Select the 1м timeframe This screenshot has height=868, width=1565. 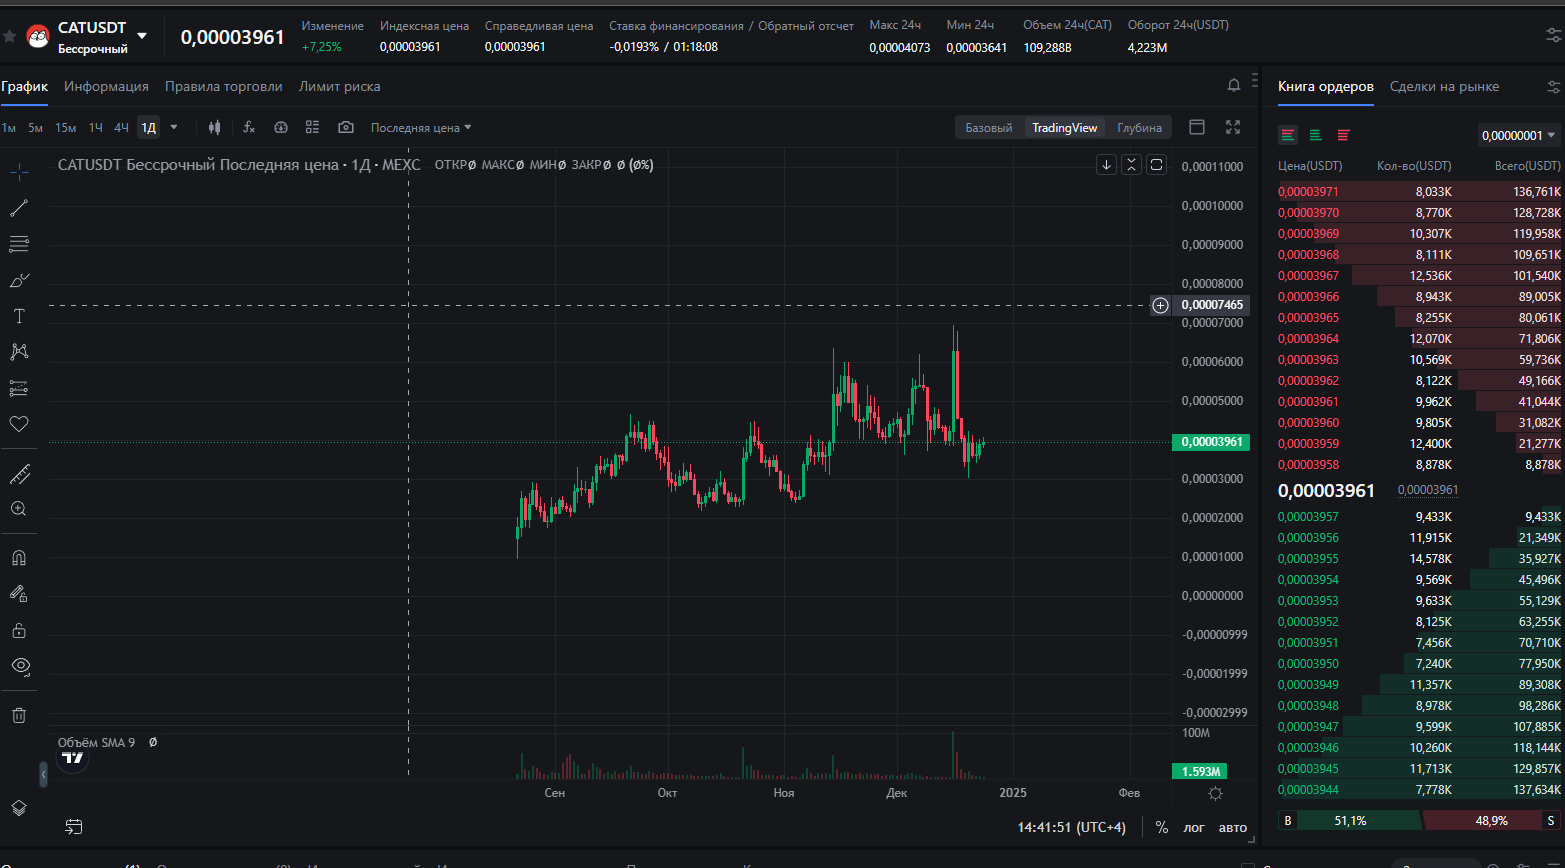tap(9, 127)
